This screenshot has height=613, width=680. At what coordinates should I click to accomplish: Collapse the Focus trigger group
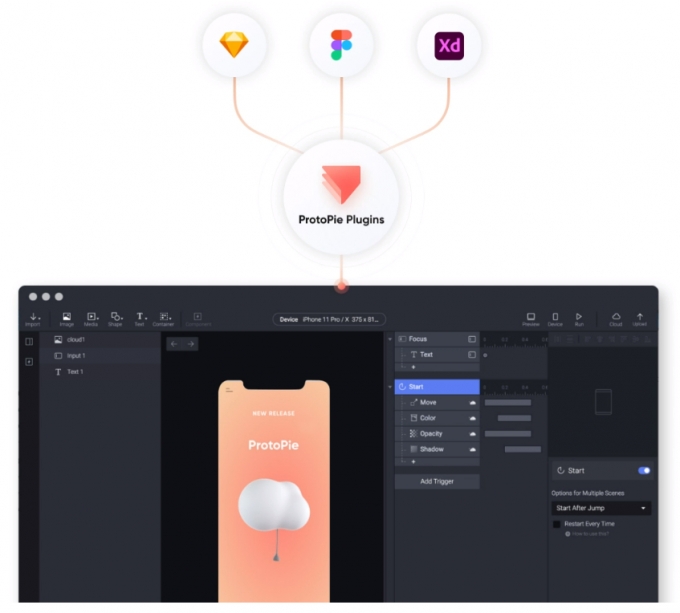click(390, 339)
